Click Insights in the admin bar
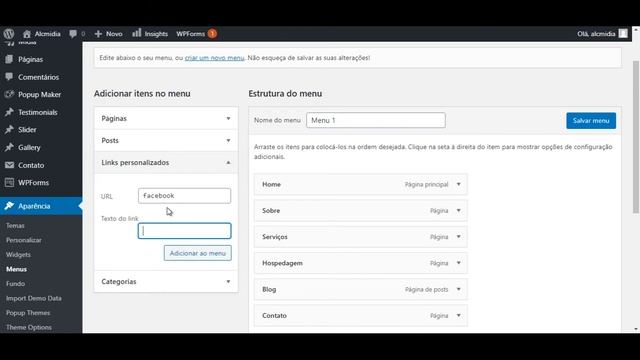Screen dimensions: 640x360 [156, 34]
